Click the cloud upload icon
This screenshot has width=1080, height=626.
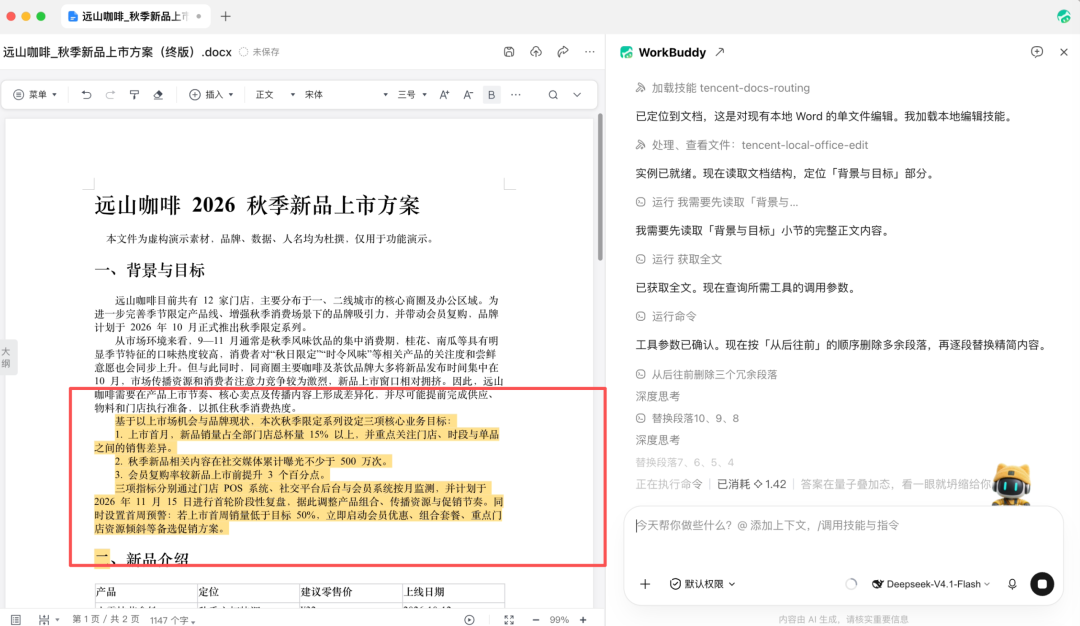pos(536,52)
